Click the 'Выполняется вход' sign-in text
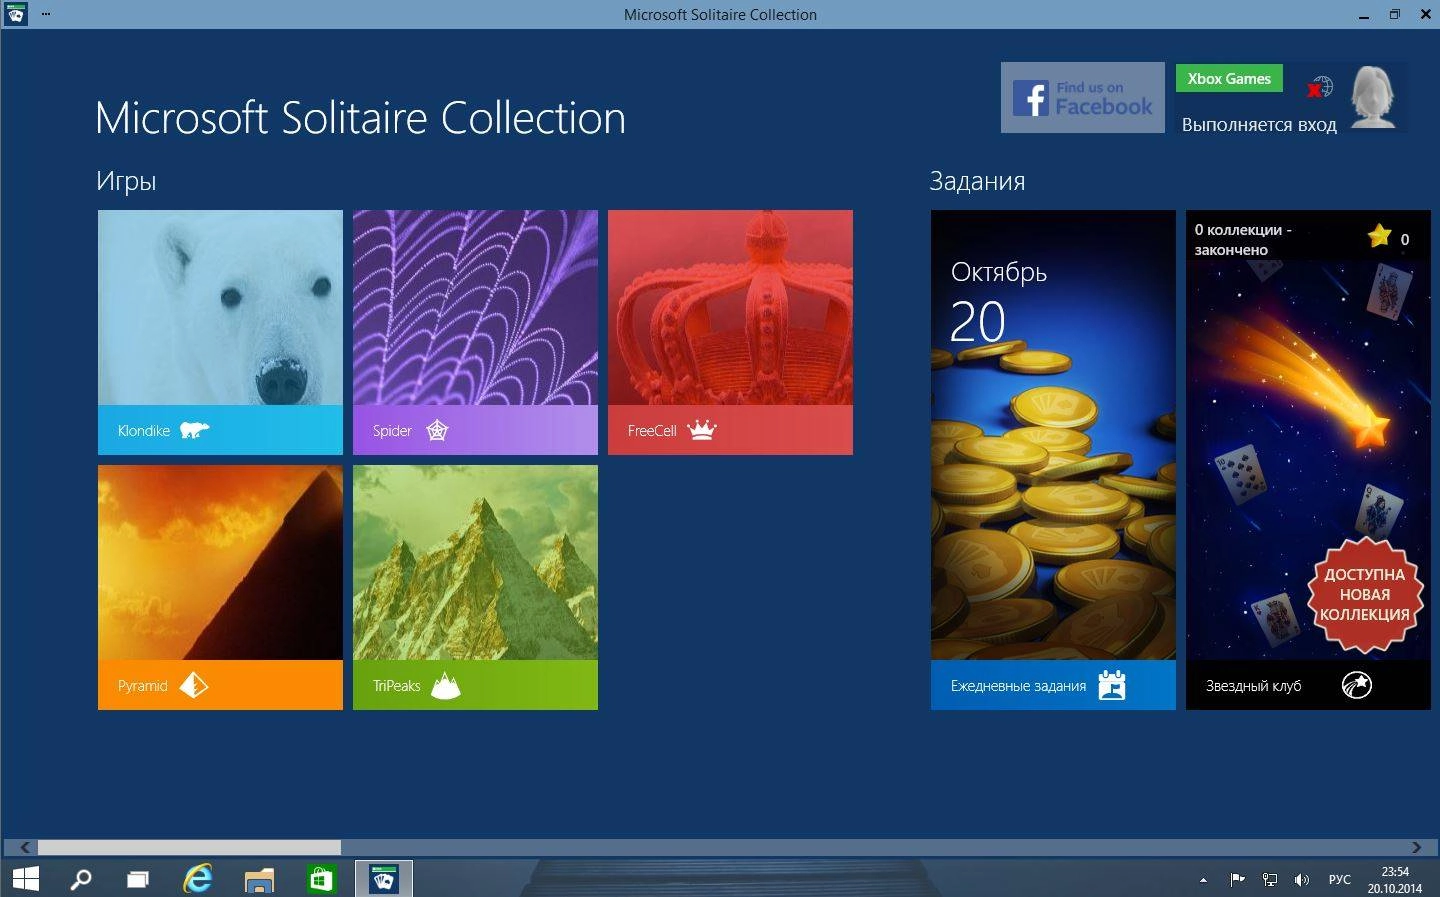Screen dimensions: 1440x897 tap(1259, 125)
